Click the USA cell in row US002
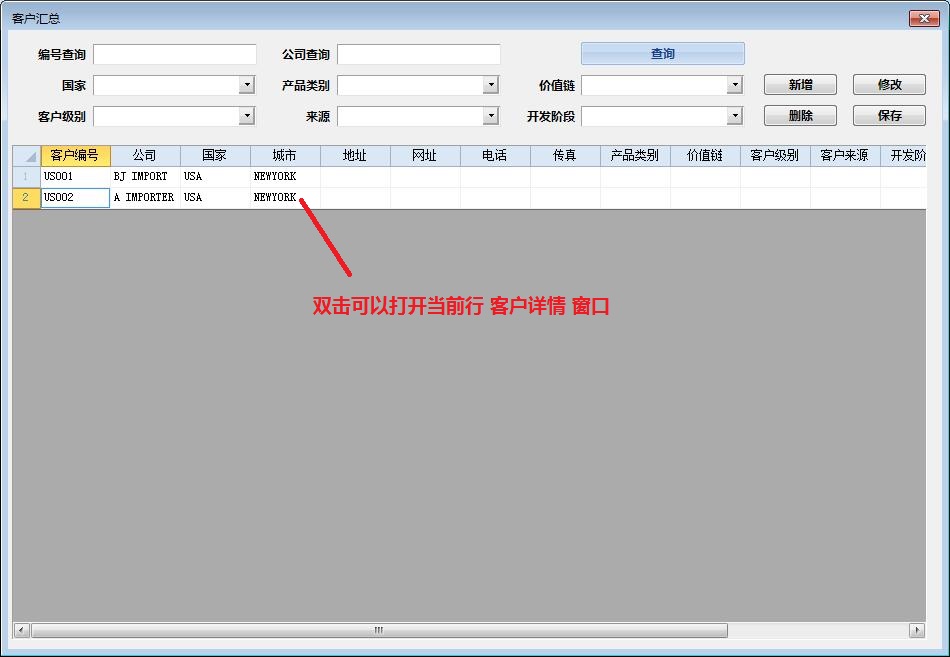 pyautogui.click(x=215, y=198)
